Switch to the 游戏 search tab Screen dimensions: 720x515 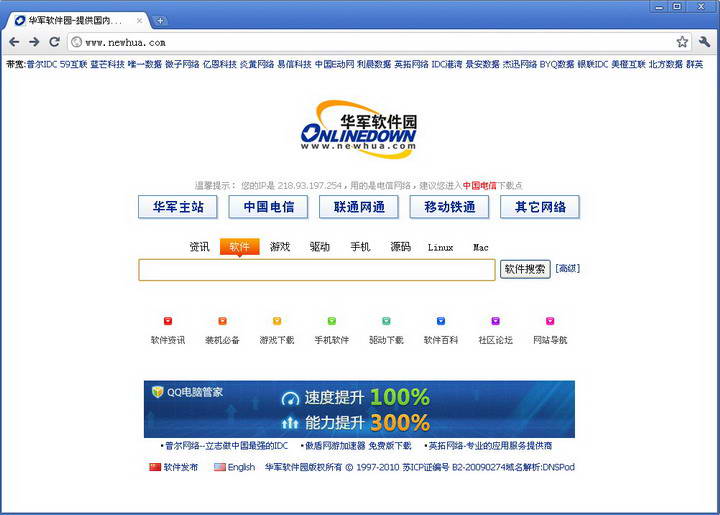(x=280, y=247)
